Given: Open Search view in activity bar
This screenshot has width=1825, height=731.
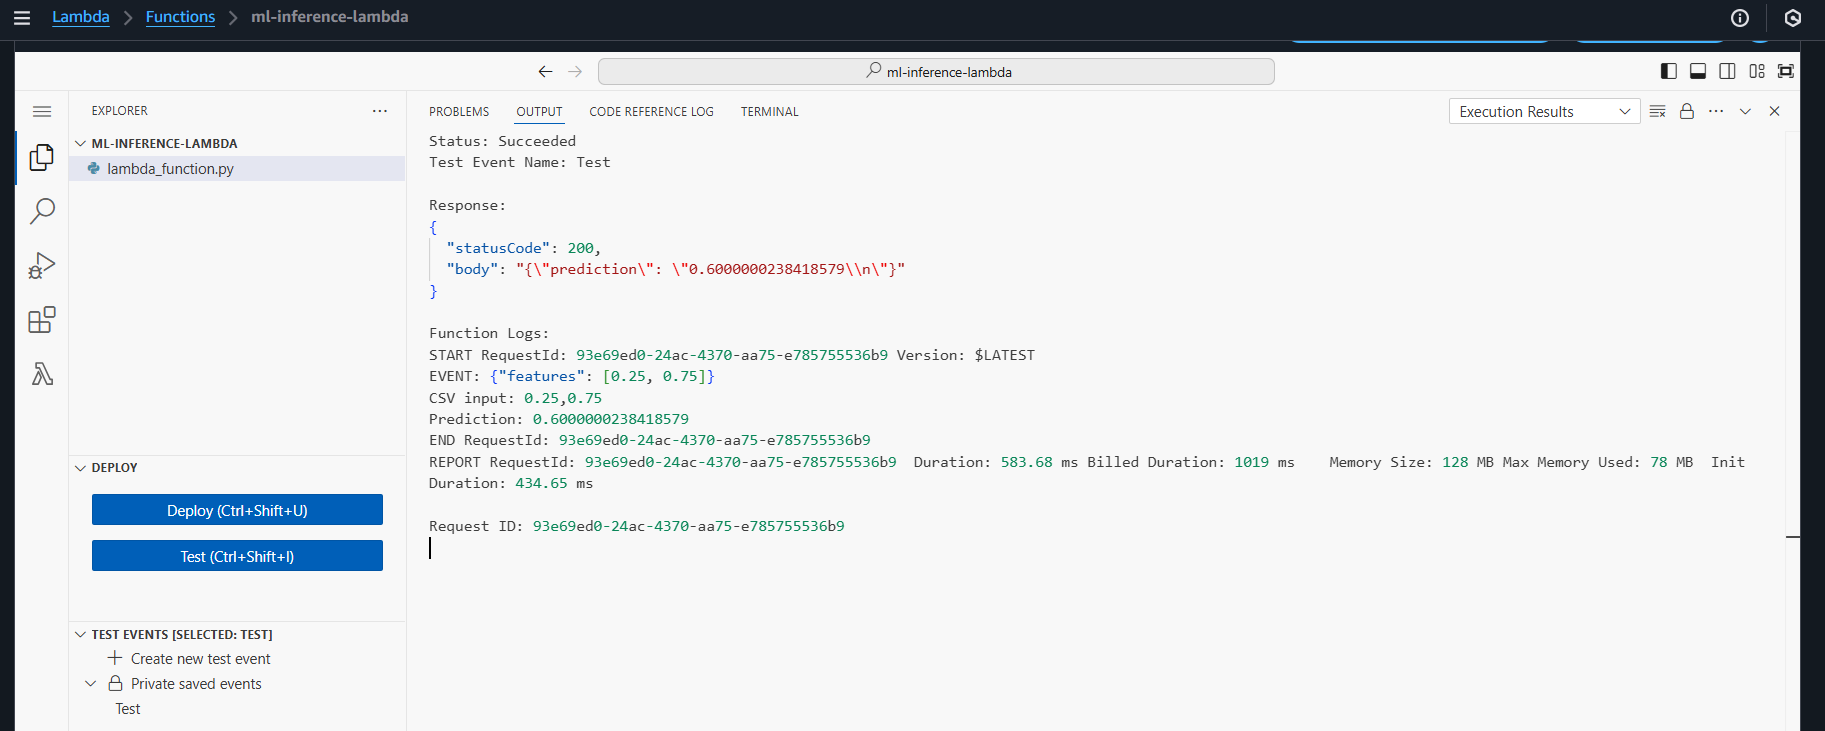Looking at the screenshot, I should coord(42,211).
